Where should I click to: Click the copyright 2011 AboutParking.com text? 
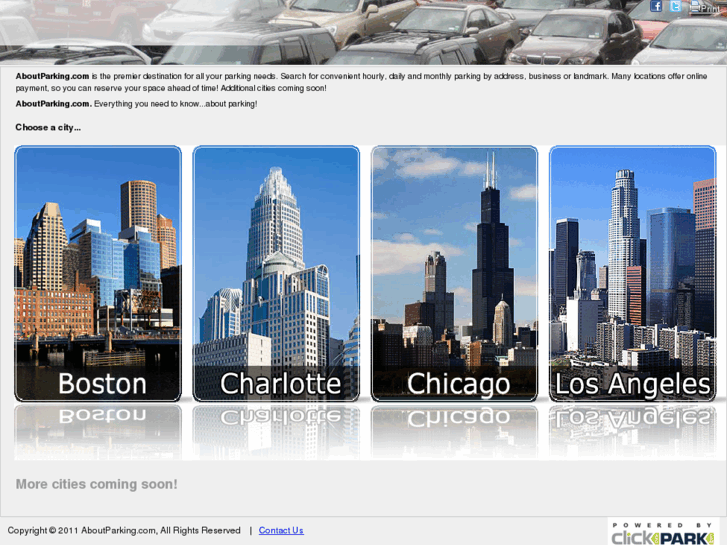tap(124, 530)
